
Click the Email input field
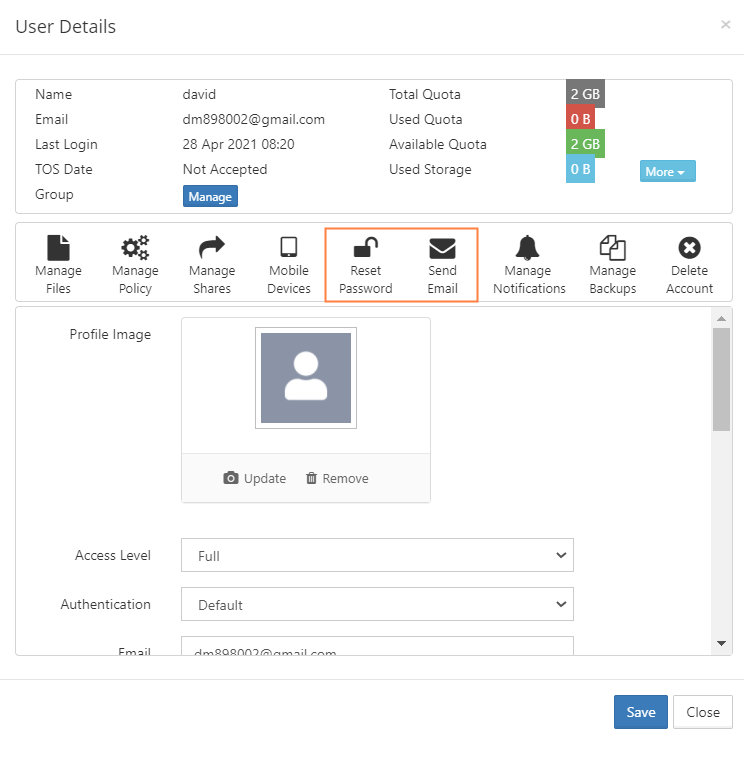377,648
